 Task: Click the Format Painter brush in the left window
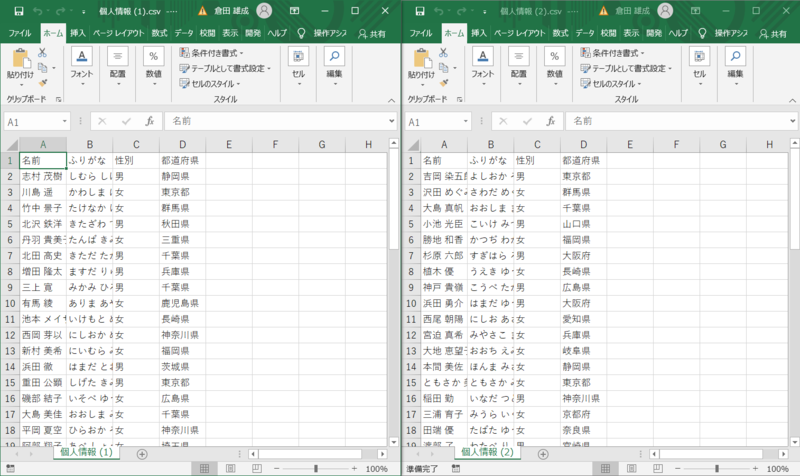tap(43, 83)
